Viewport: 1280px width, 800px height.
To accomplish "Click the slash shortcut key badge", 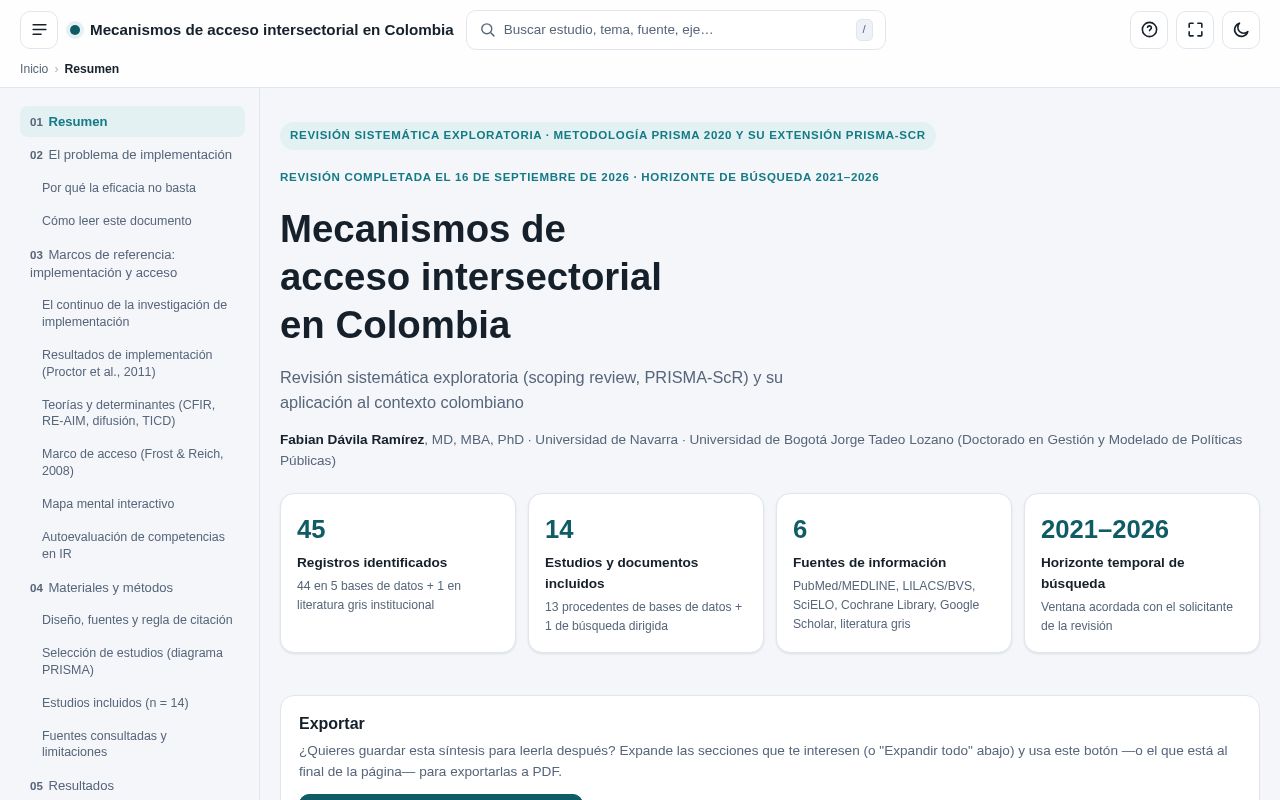I will click(x=864, y=30).
